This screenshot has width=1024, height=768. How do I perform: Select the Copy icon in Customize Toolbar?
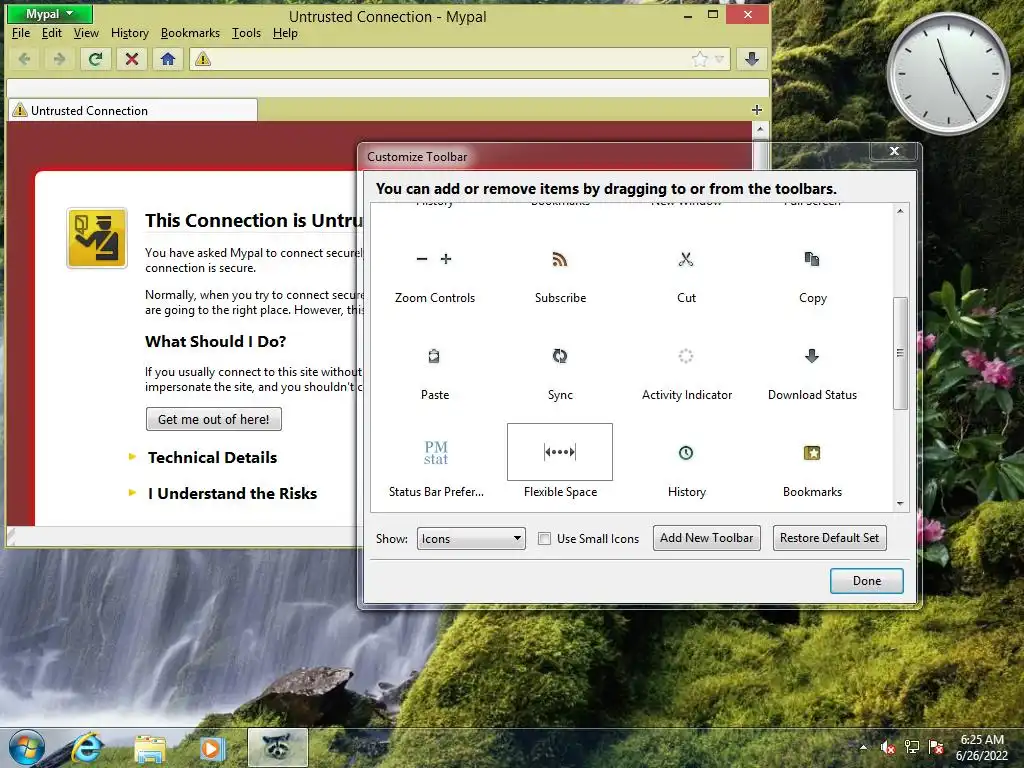812,259
